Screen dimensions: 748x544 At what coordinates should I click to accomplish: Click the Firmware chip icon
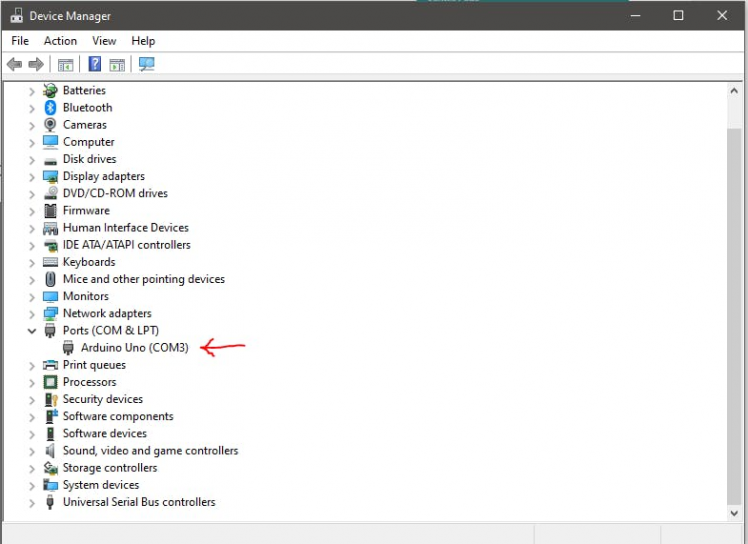[50, 210]
